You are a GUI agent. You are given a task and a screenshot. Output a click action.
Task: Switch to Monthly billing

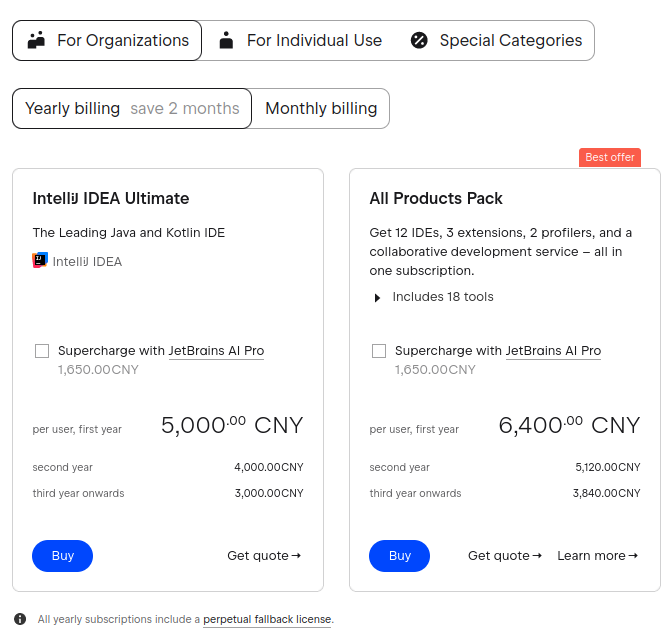click(321, 108)
